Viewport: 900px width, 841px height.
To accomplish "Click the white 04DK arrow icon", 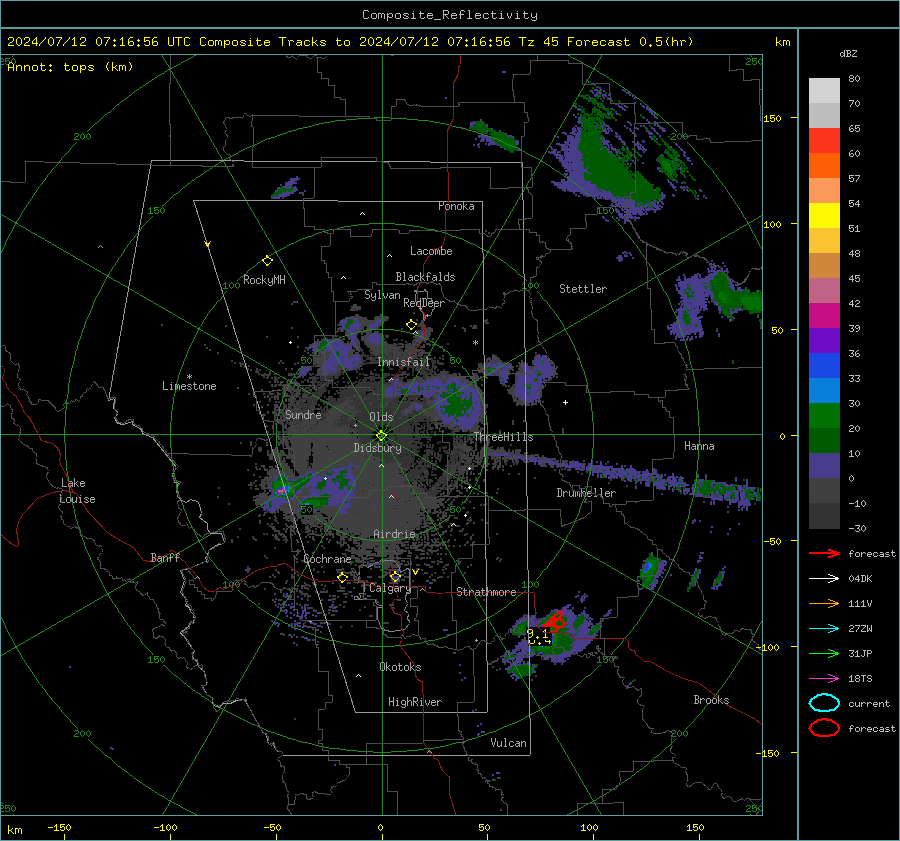I will [x=824, y=578].
